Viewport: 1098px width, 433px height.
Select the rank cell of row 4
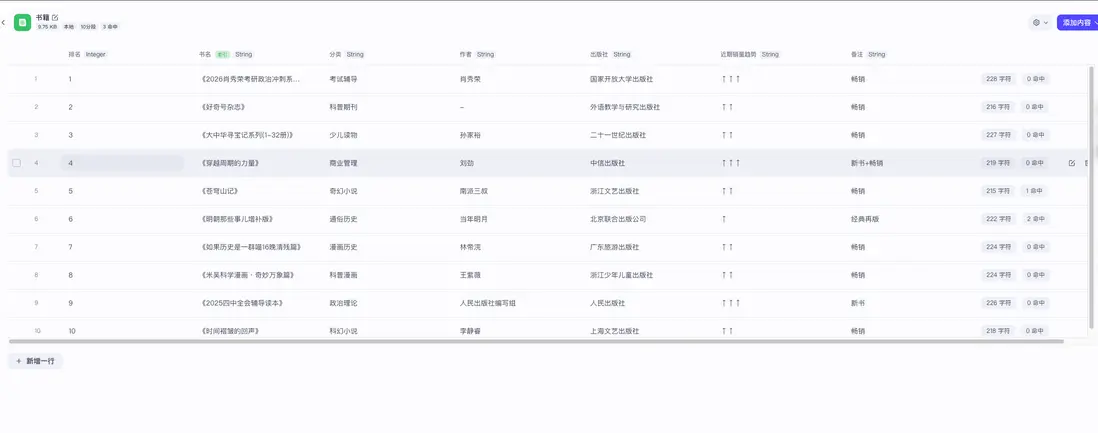click(123, 163)
